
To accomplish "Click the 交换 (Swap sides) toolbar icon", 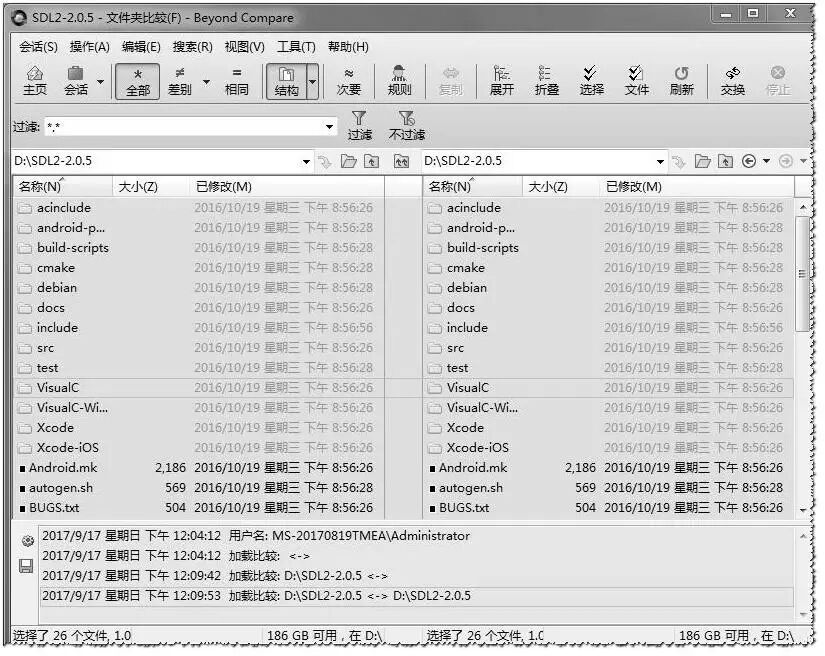I will pos(733,81).
